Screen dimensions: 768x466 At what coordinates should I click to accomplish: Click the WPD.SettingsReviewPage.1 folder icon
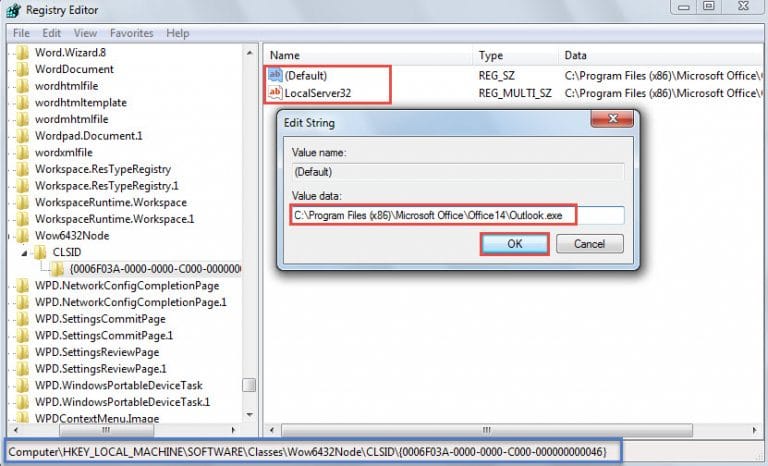(x=23, y=369)
